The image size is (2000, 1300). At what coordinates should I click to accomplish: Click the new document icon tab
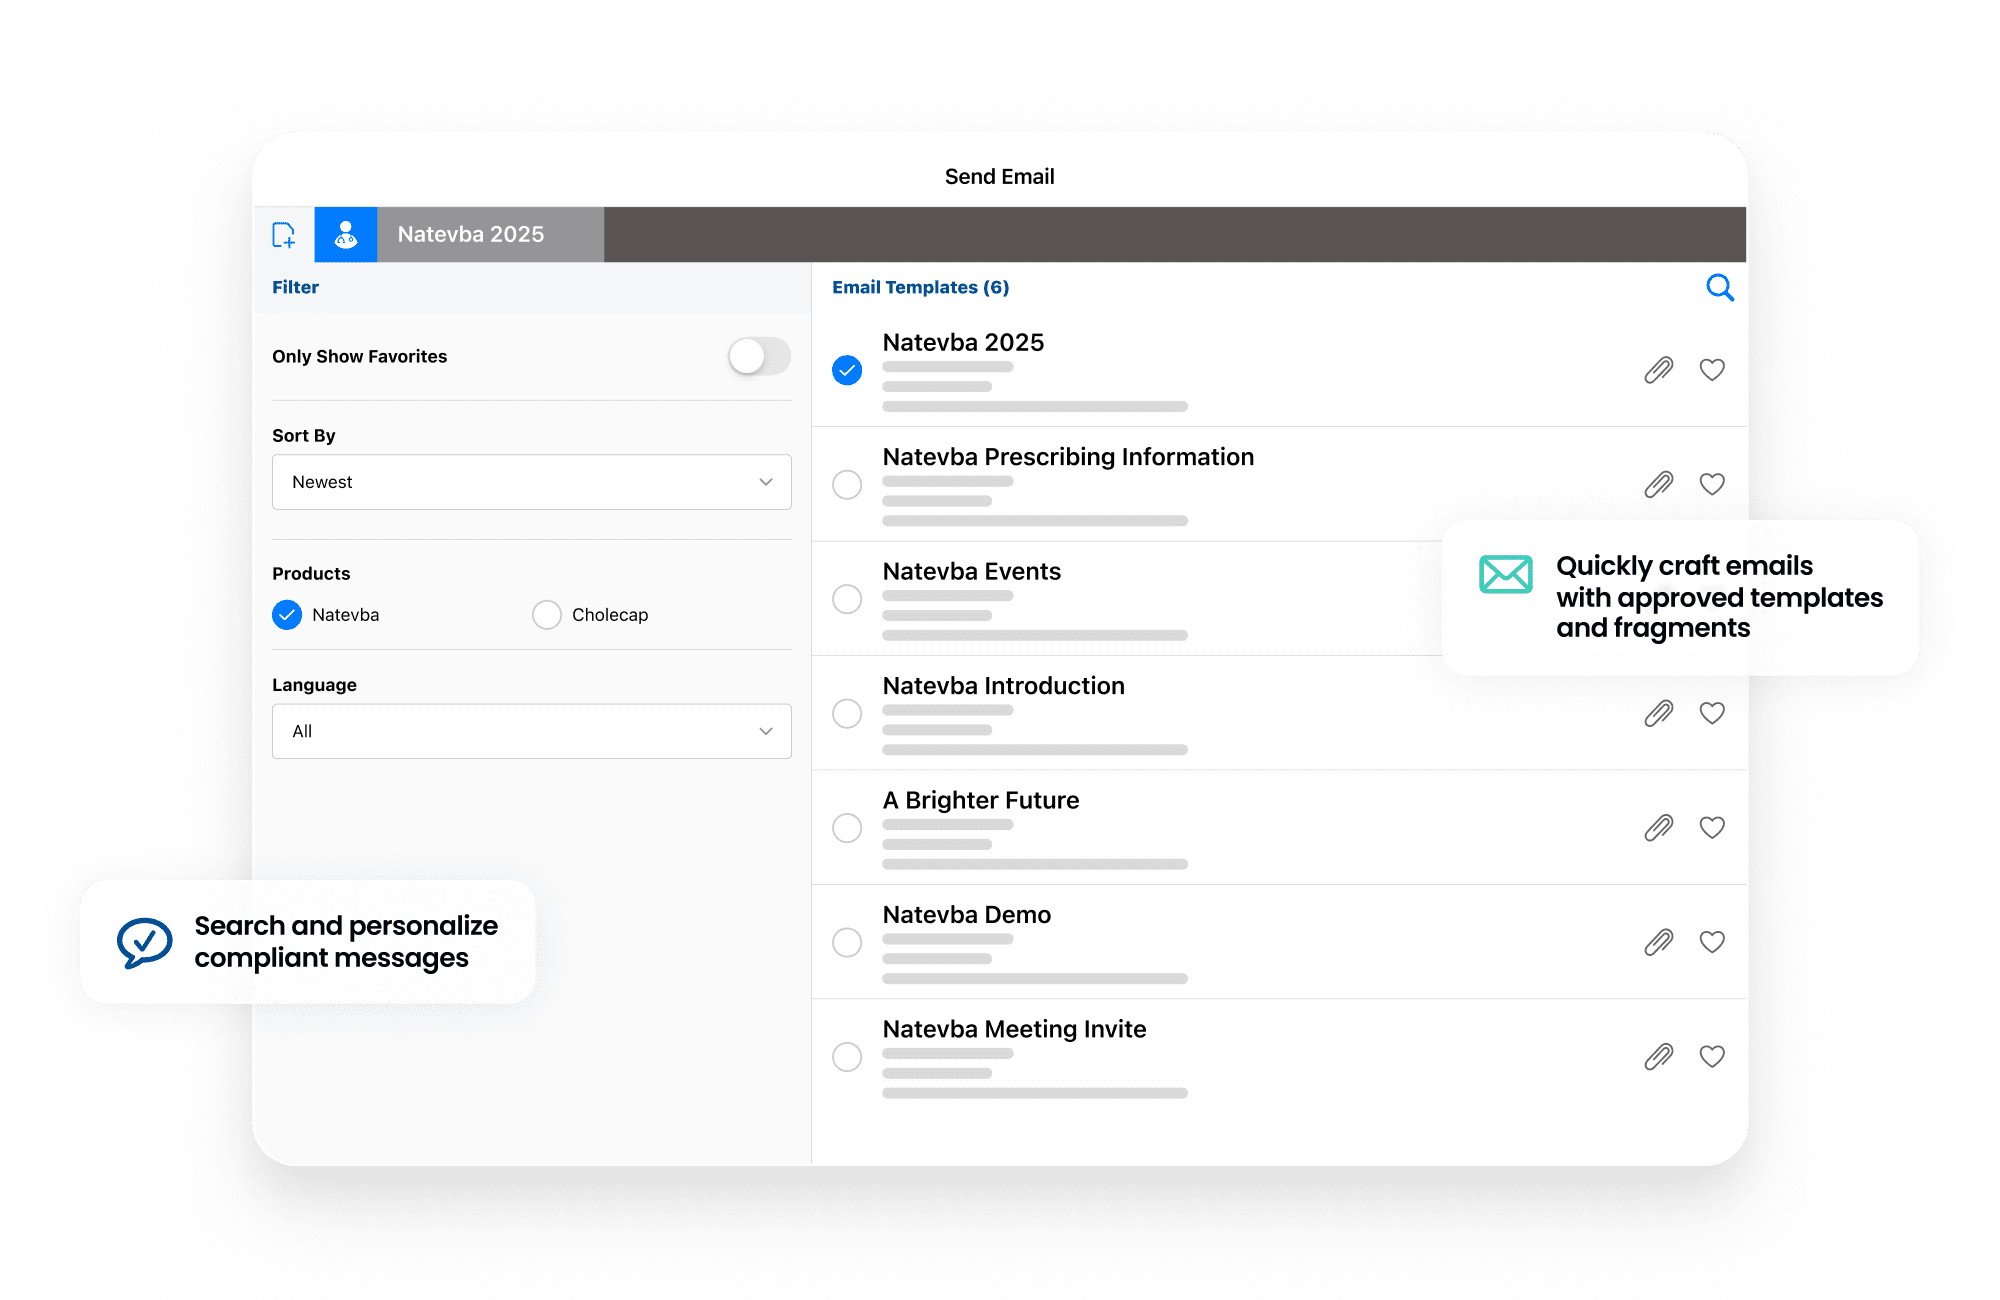(284, 235)
